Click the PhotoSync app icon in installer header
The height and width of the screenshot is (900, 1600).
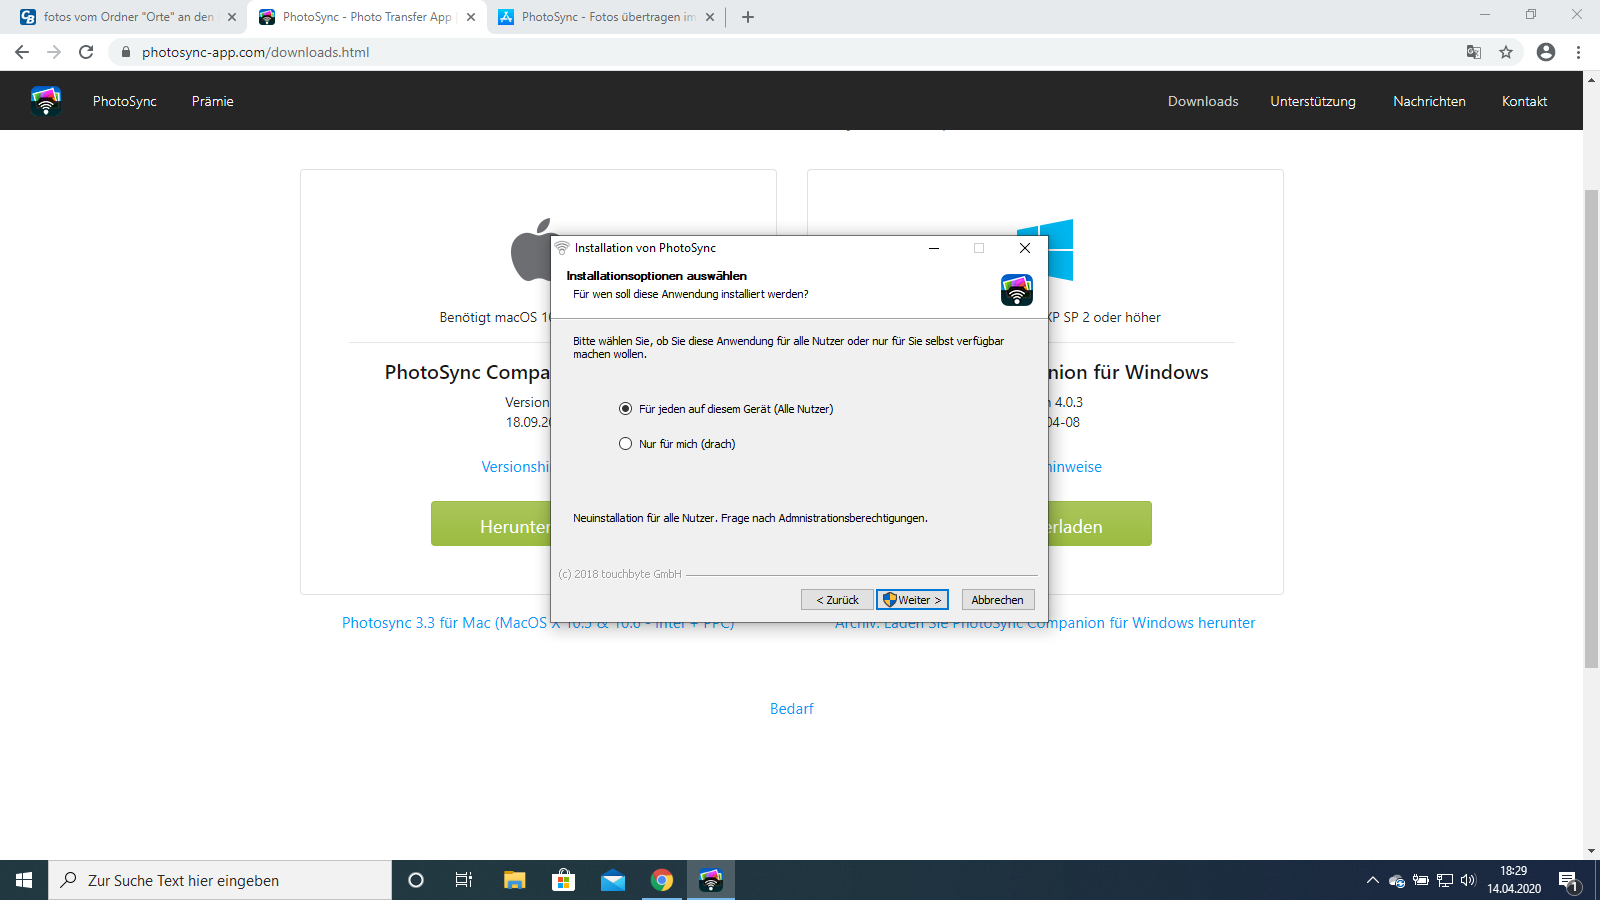[x=1017, y=290]
